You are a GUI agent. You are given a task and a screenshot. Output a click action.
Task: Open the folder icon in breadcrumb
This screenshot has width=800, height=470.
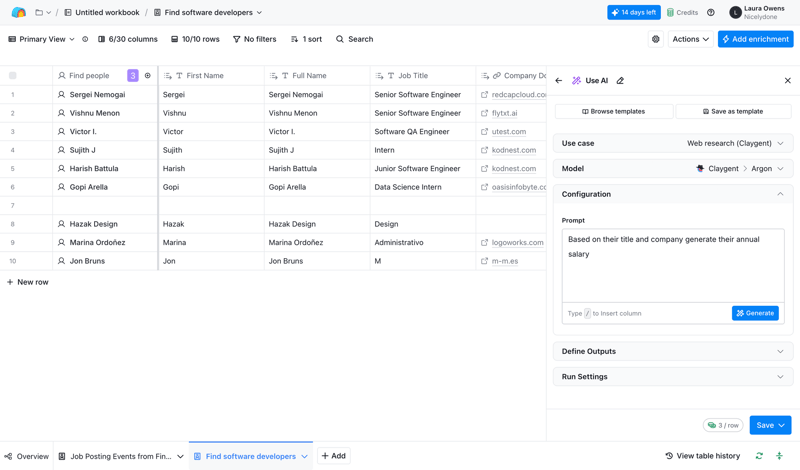pos(39,12)
